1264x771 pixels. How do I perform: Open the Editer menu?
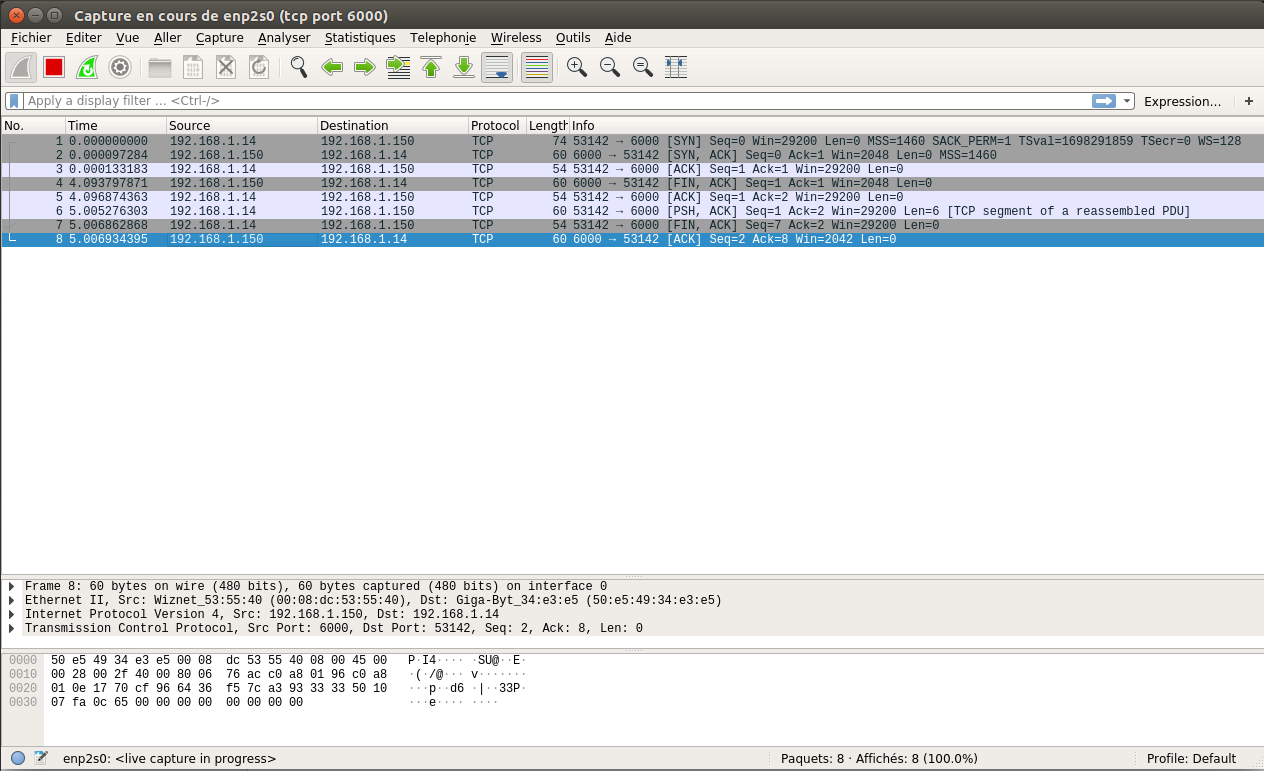[84, 38]
